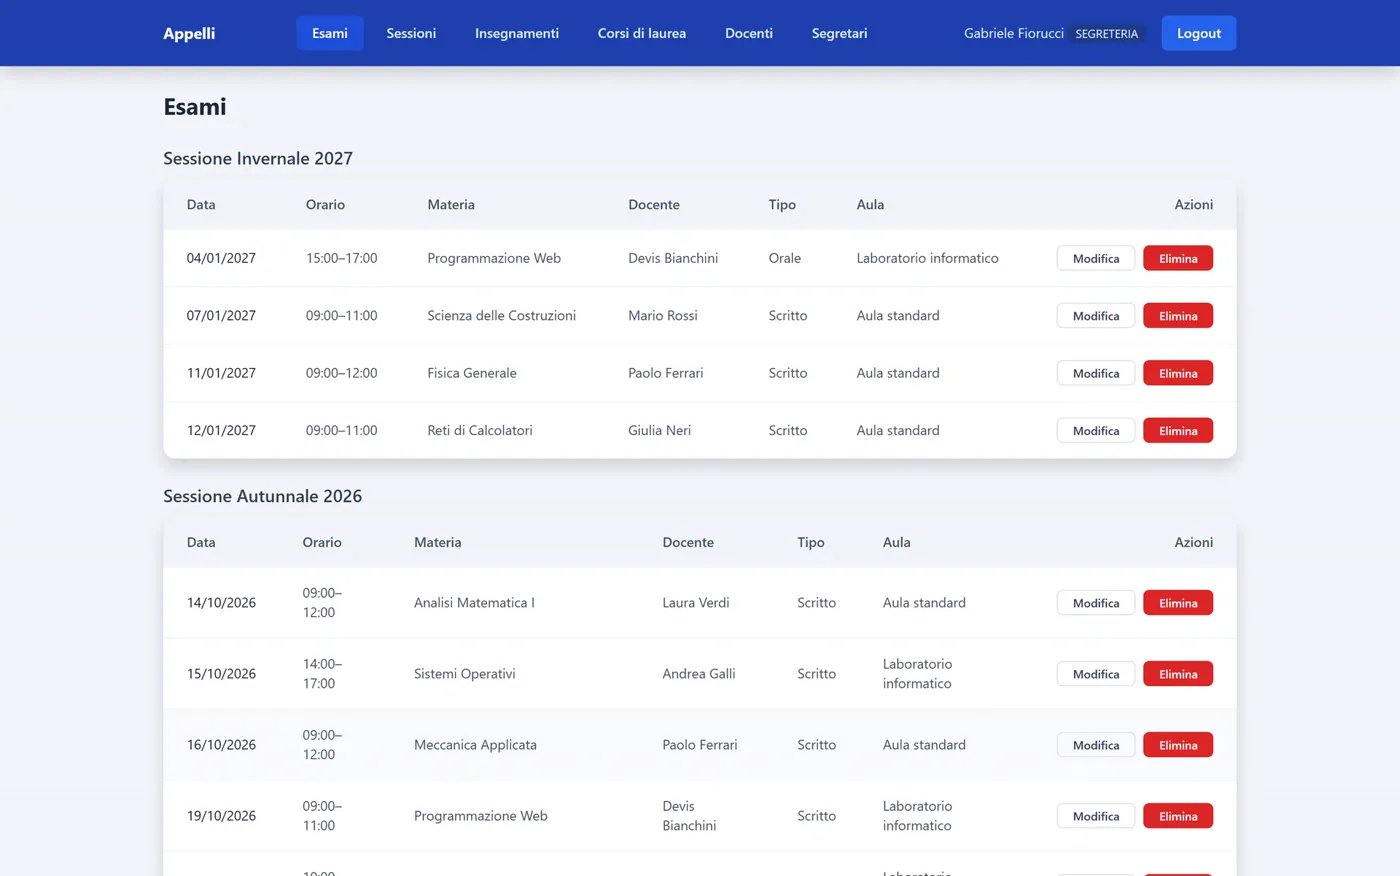Click the date 07/01/2027
The image size is (1400, 876).
(221, 316)
